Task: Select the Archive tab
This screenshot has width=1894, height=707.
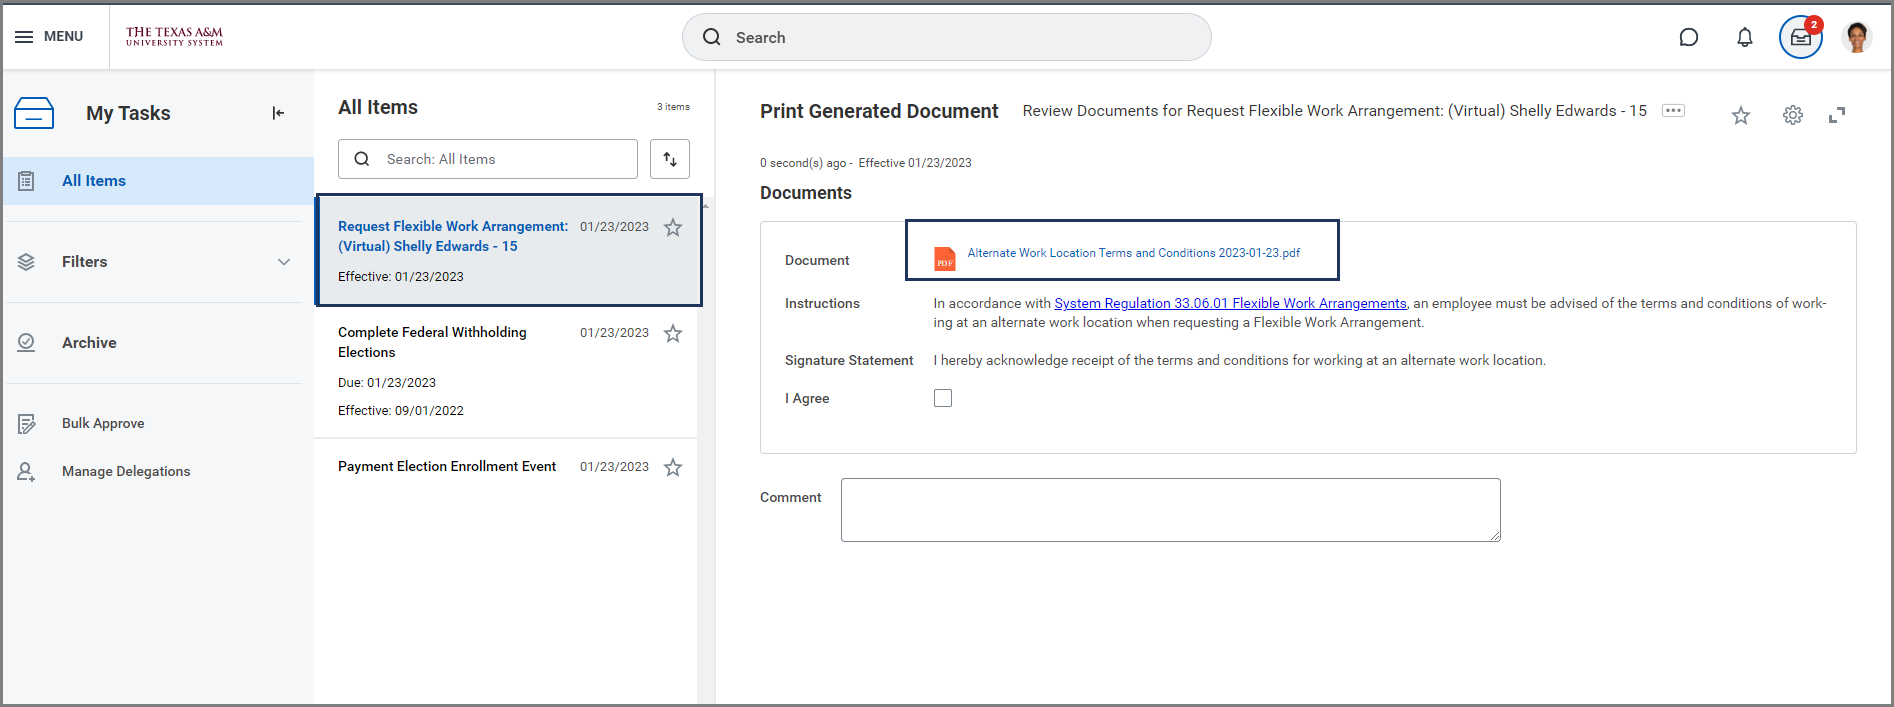Action: (89, 343)
